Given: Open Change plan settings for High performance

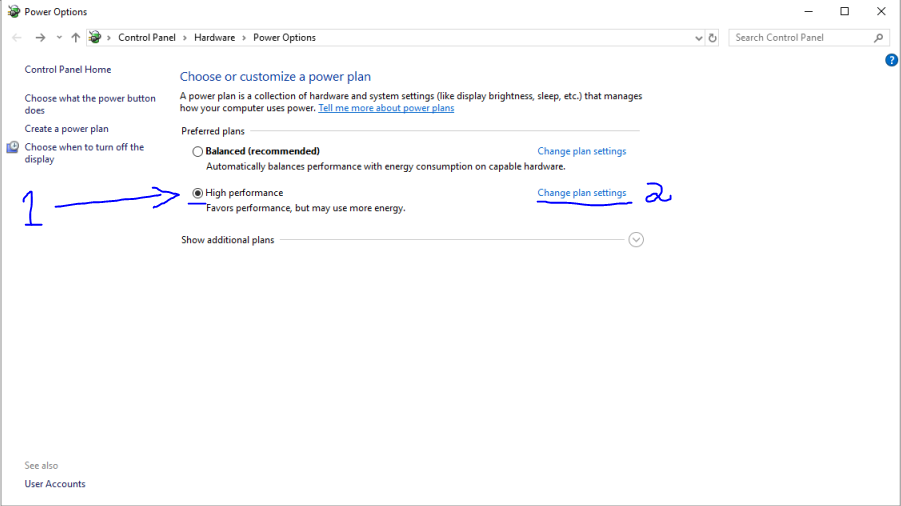Looking at the screenshot, I should 581,193.
